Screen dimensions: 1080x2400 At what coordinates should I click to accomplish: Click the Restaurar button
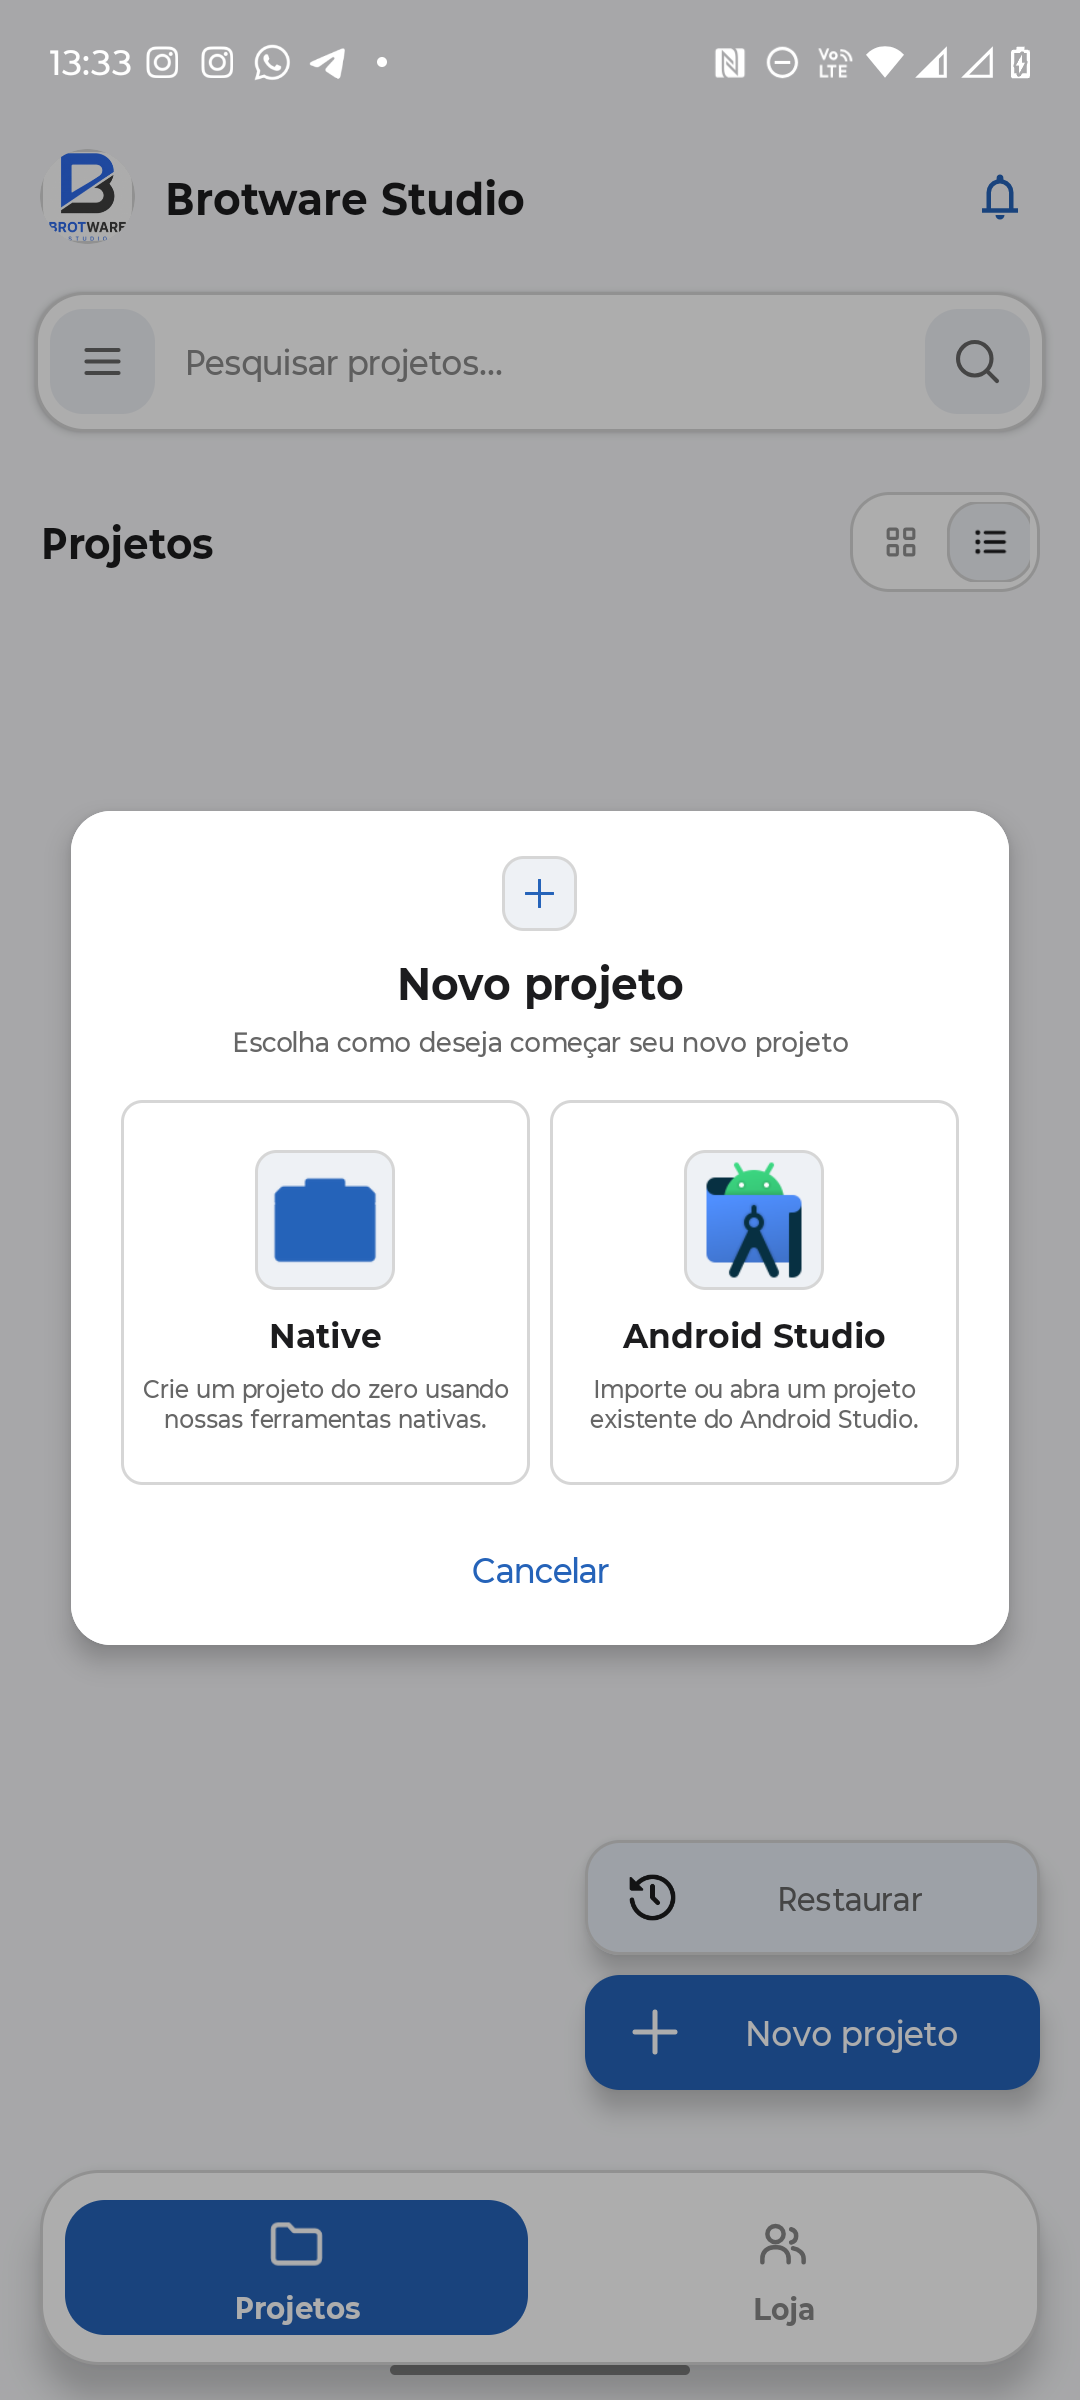[x=812, y=1898]
